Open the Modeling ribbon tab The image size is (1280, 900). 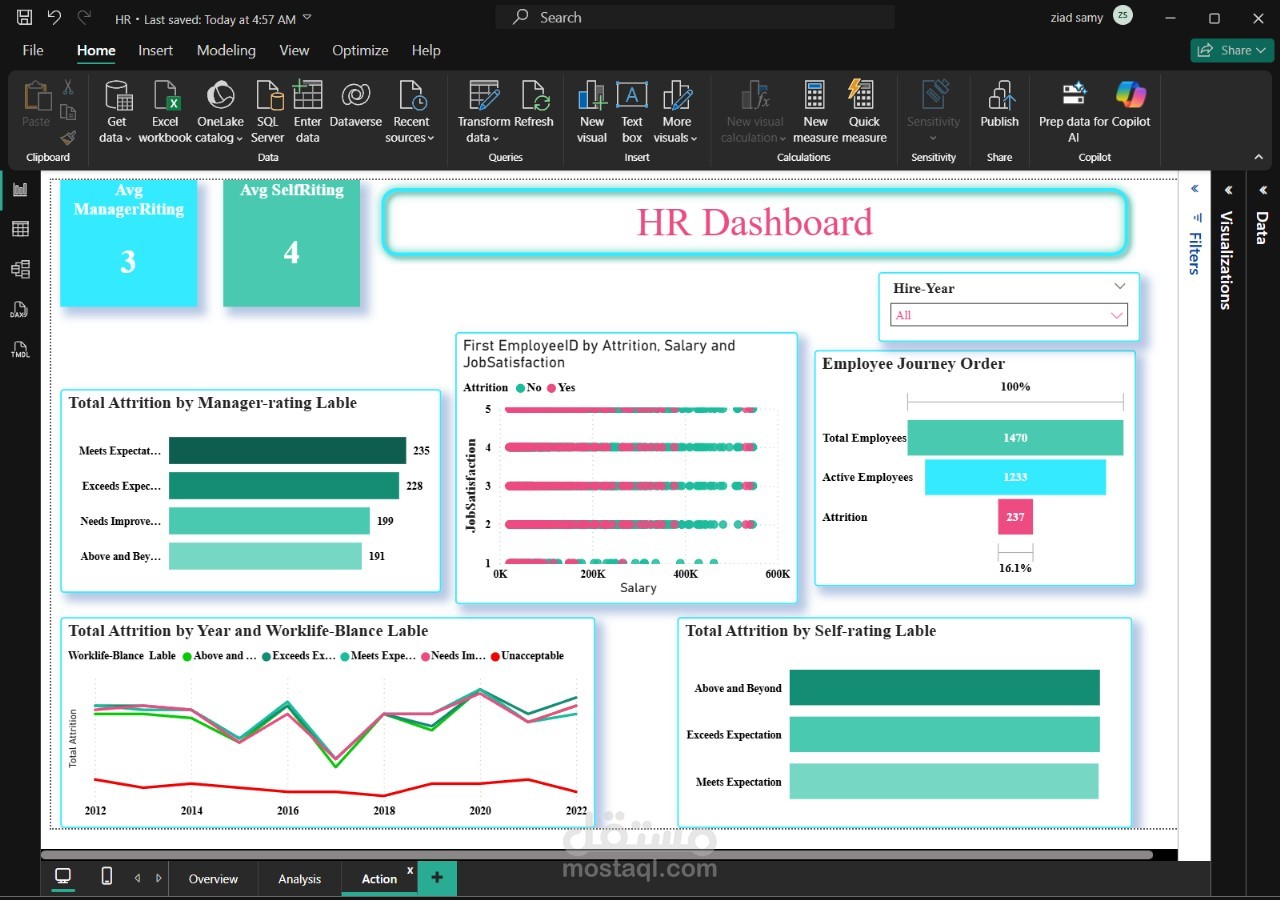pyautogui.click(x=226, y=50)
